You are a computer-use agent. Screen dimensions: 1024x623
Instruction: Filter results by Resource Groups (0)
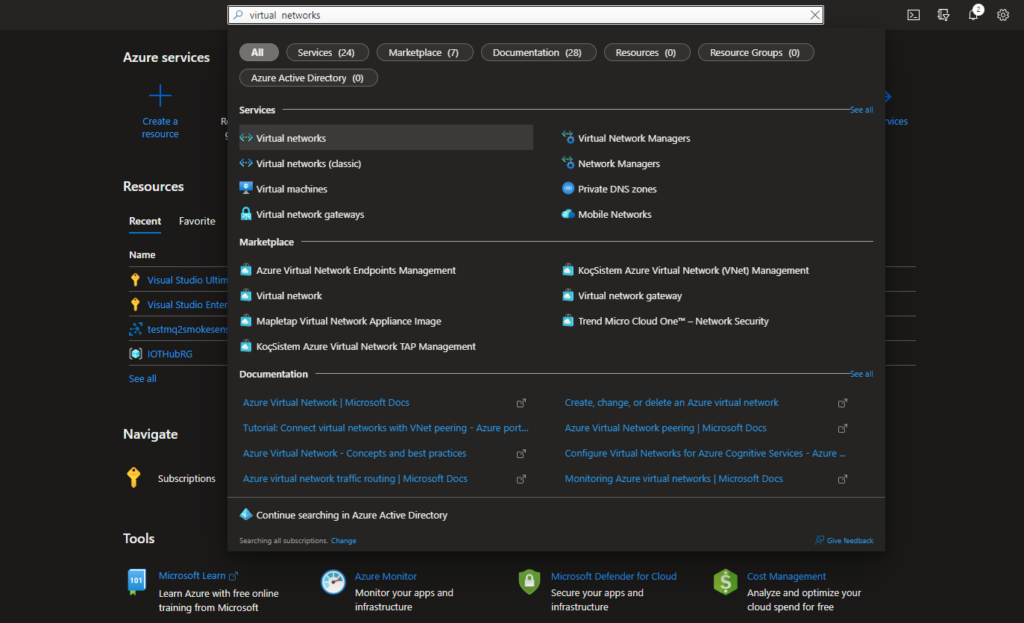coord(755,52)
